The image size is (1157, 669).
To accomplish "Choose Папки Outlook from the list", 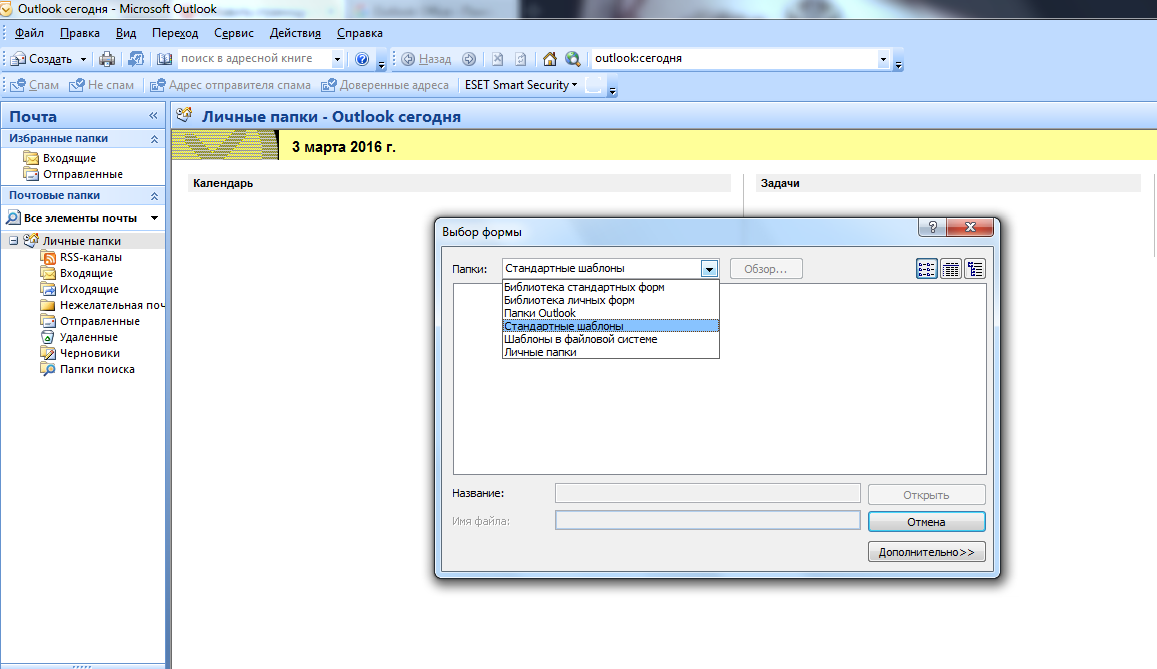I will pyautogui.click(x=610, y=313).
